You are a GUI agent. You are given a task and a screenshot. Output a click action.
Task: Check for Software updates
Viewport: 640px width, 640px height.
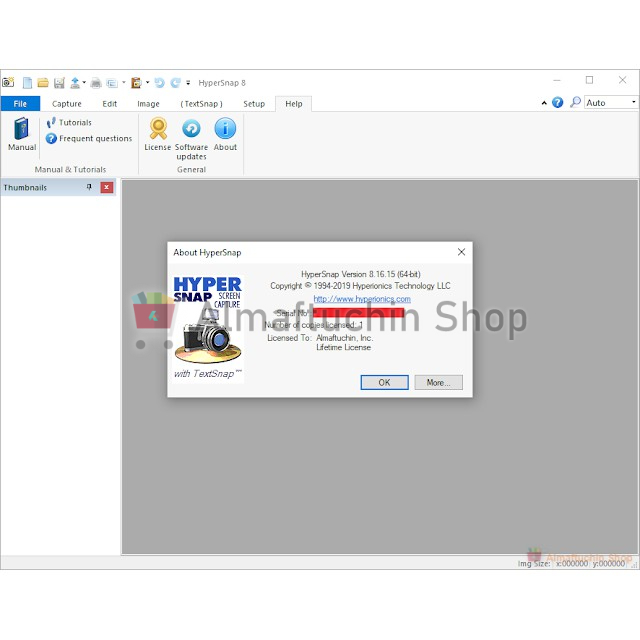tap(191, 138)
